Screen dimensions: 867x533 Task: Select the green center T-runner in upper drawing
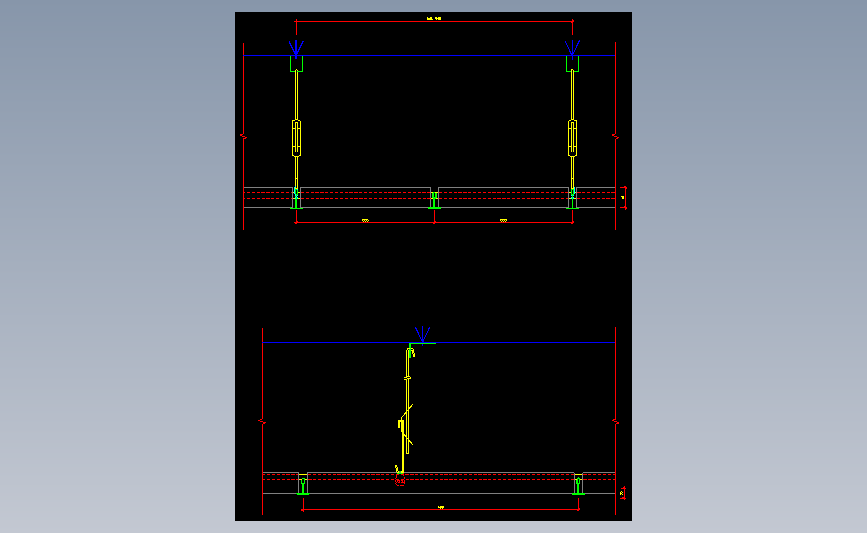point(435,200)
